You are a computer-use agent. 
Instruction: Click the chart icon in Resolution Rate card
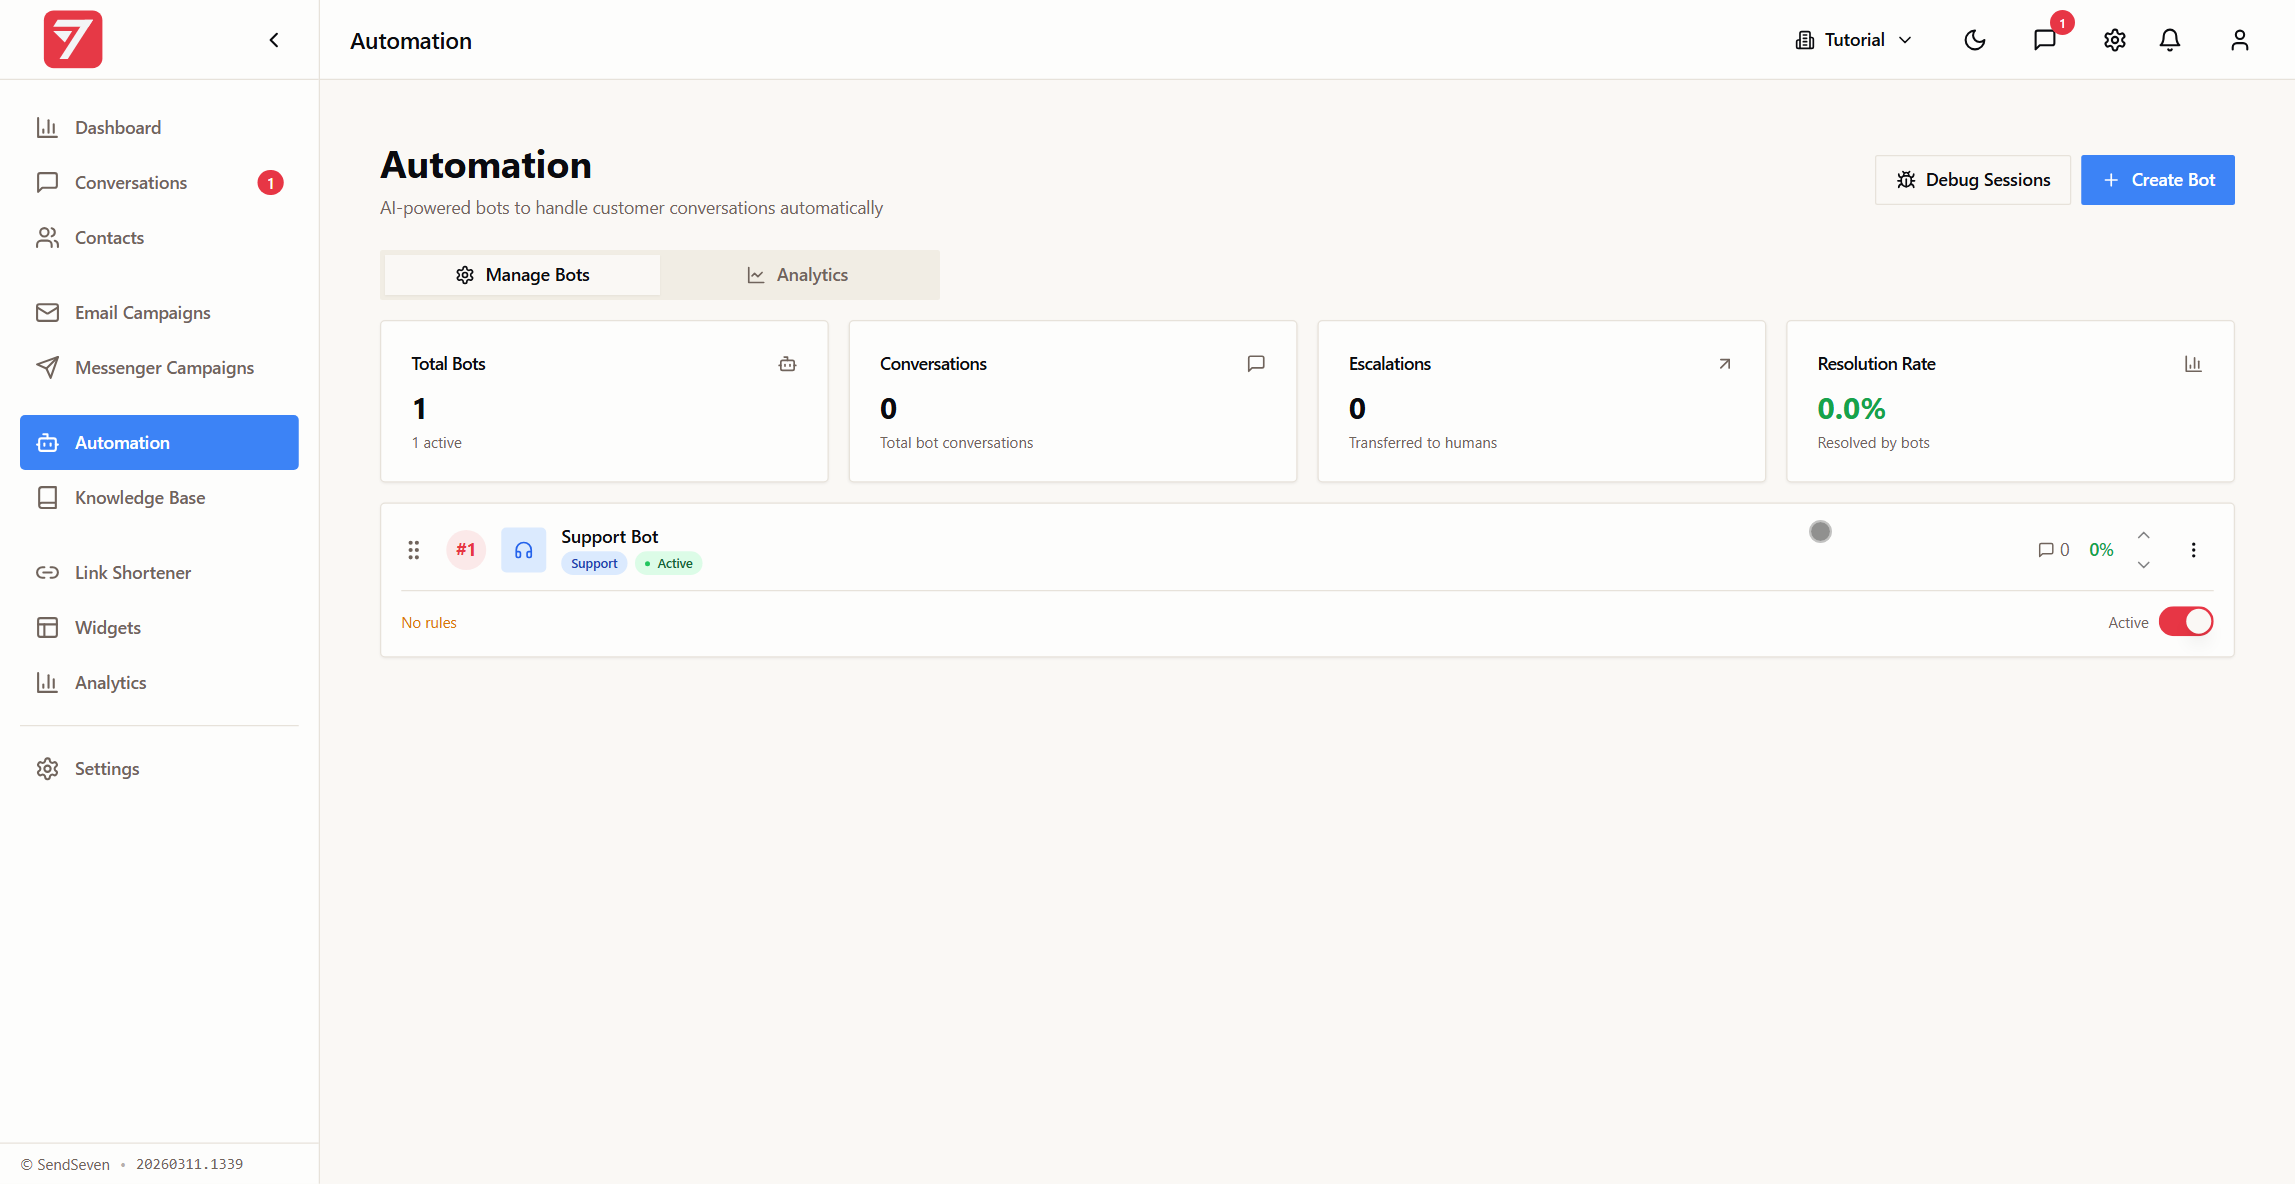coord(2193,364)
